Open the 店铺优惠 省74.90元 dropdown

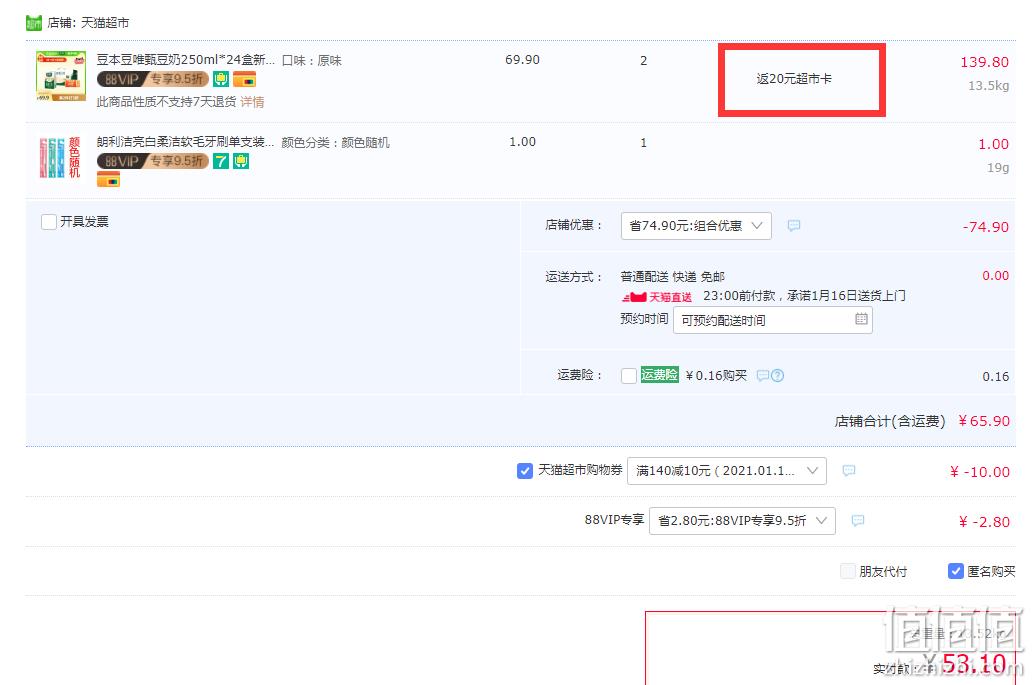click(696, 226)
